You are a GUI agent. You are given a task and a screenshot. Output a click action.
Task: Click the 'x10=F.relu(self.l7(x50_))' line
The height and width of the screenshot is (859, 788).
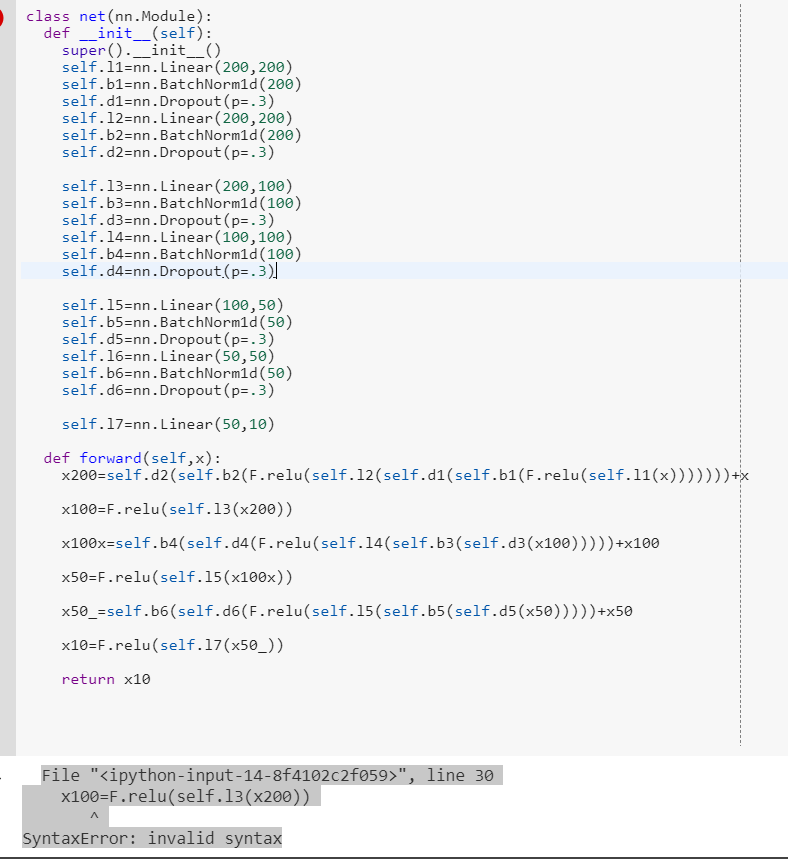[x=172, y=645]
